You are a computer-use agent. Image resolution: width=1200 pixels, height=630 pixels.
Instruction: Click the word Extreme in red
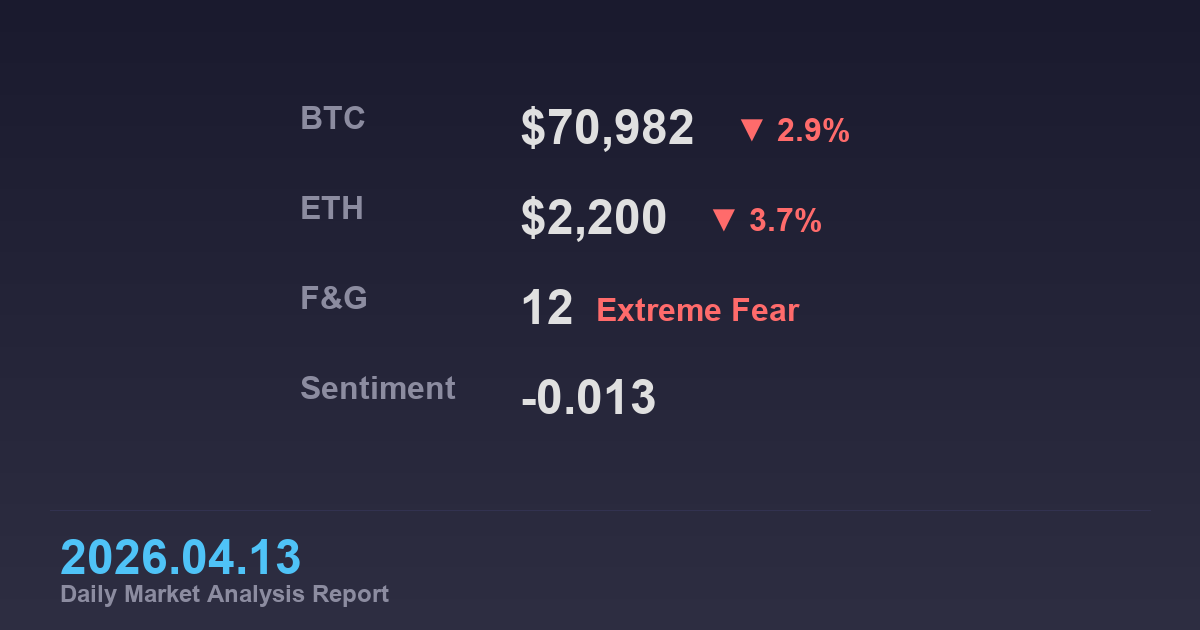click(659, 311)
